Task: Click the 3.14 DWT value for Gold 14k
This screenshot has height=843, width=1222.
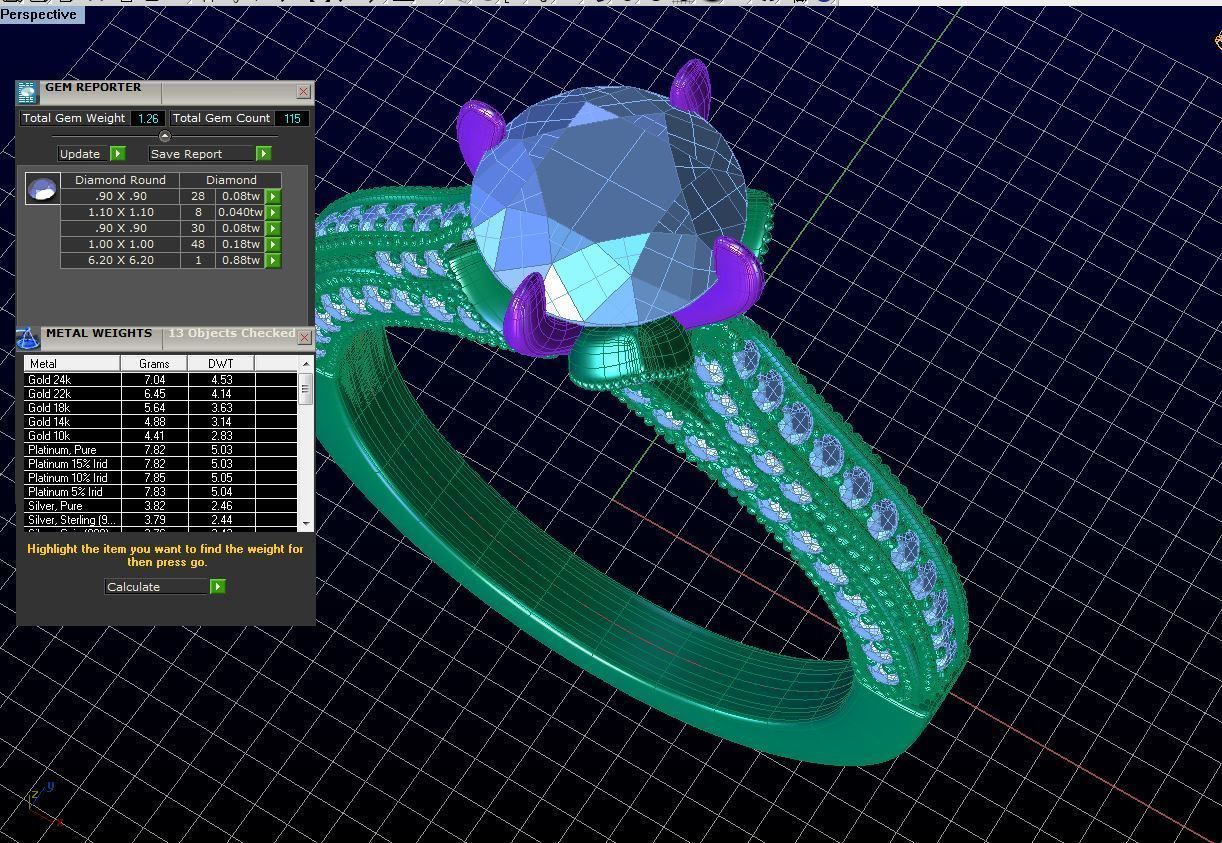Action: [x=221, y=422]
